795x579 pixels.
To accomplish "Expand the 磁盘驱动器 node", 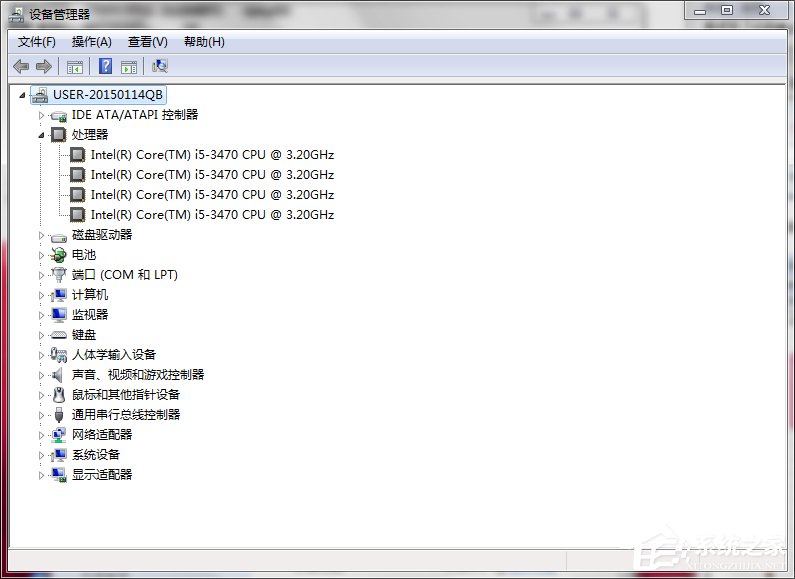I will pyautogui.click(x=41, y=235).
